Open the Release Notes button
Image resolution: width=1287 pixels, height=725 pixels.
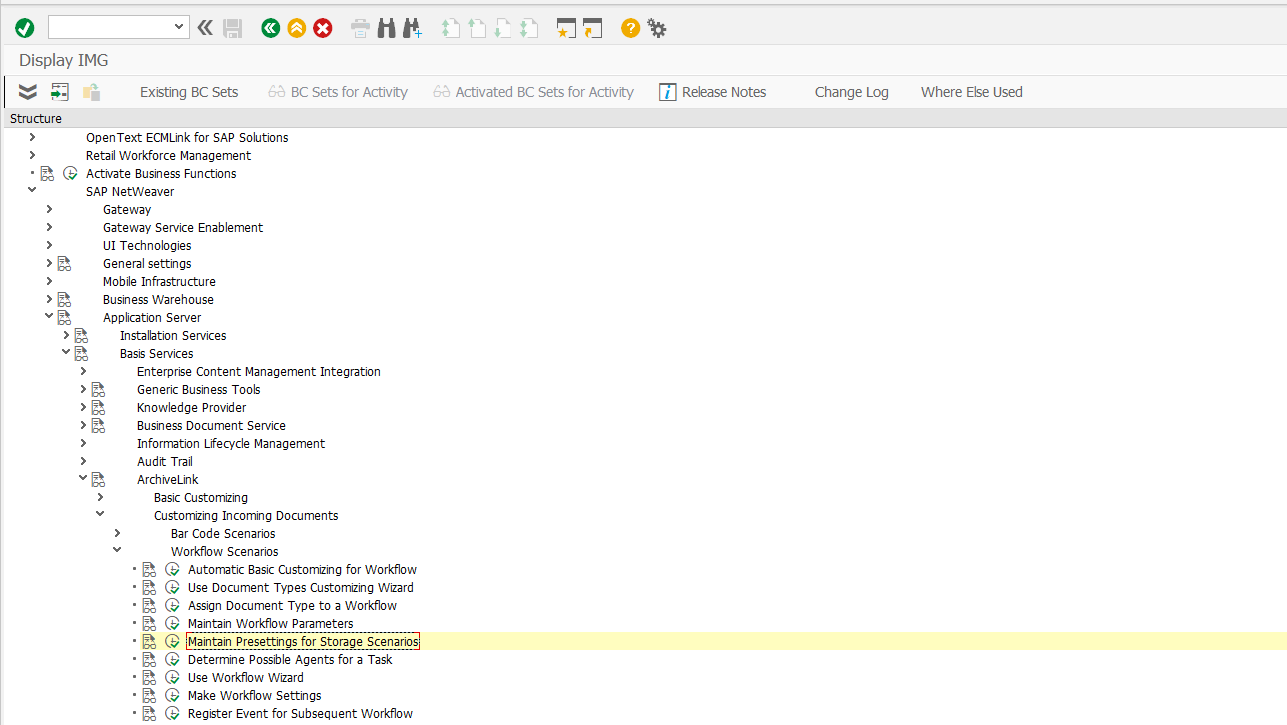[x=713, y=92]
